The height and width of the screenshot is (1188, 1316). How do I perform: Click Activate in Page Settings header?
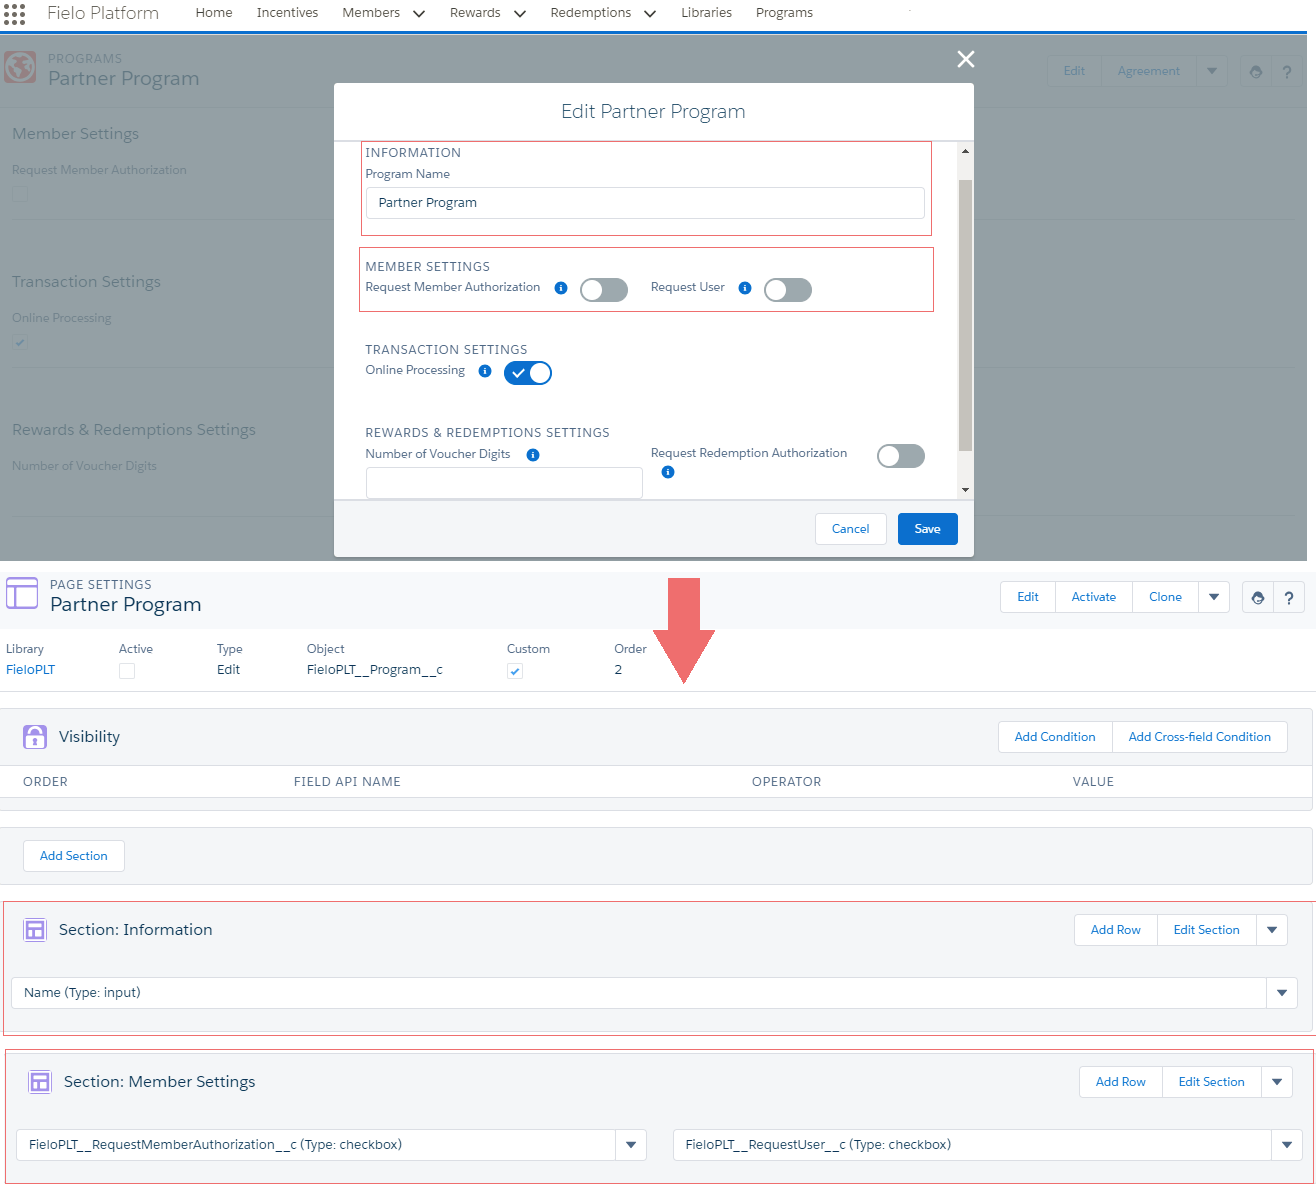(1094, 597)
